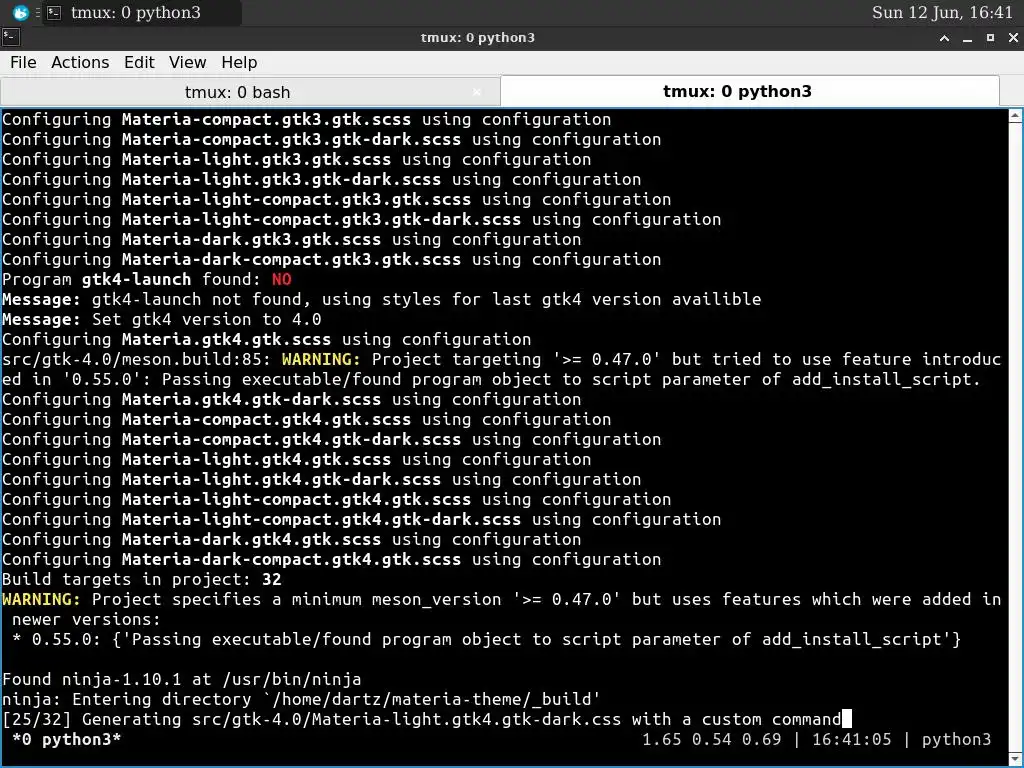The height and width of the screenshot is (768, 1024).
Task: Open the Actions menu
Action: point(80,63)
